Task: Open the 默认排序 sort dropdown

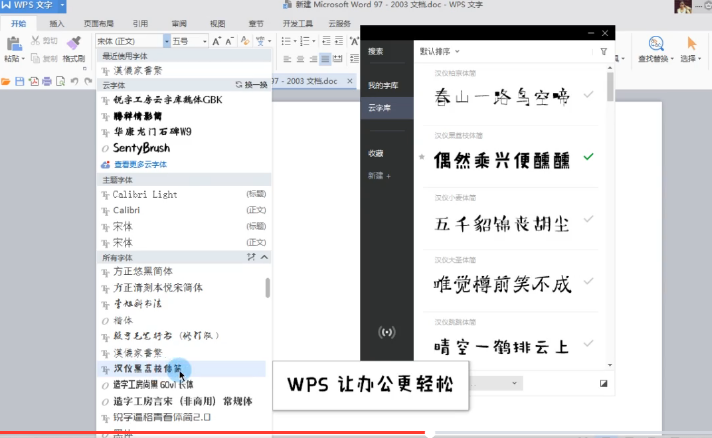Action: (440, 51)
